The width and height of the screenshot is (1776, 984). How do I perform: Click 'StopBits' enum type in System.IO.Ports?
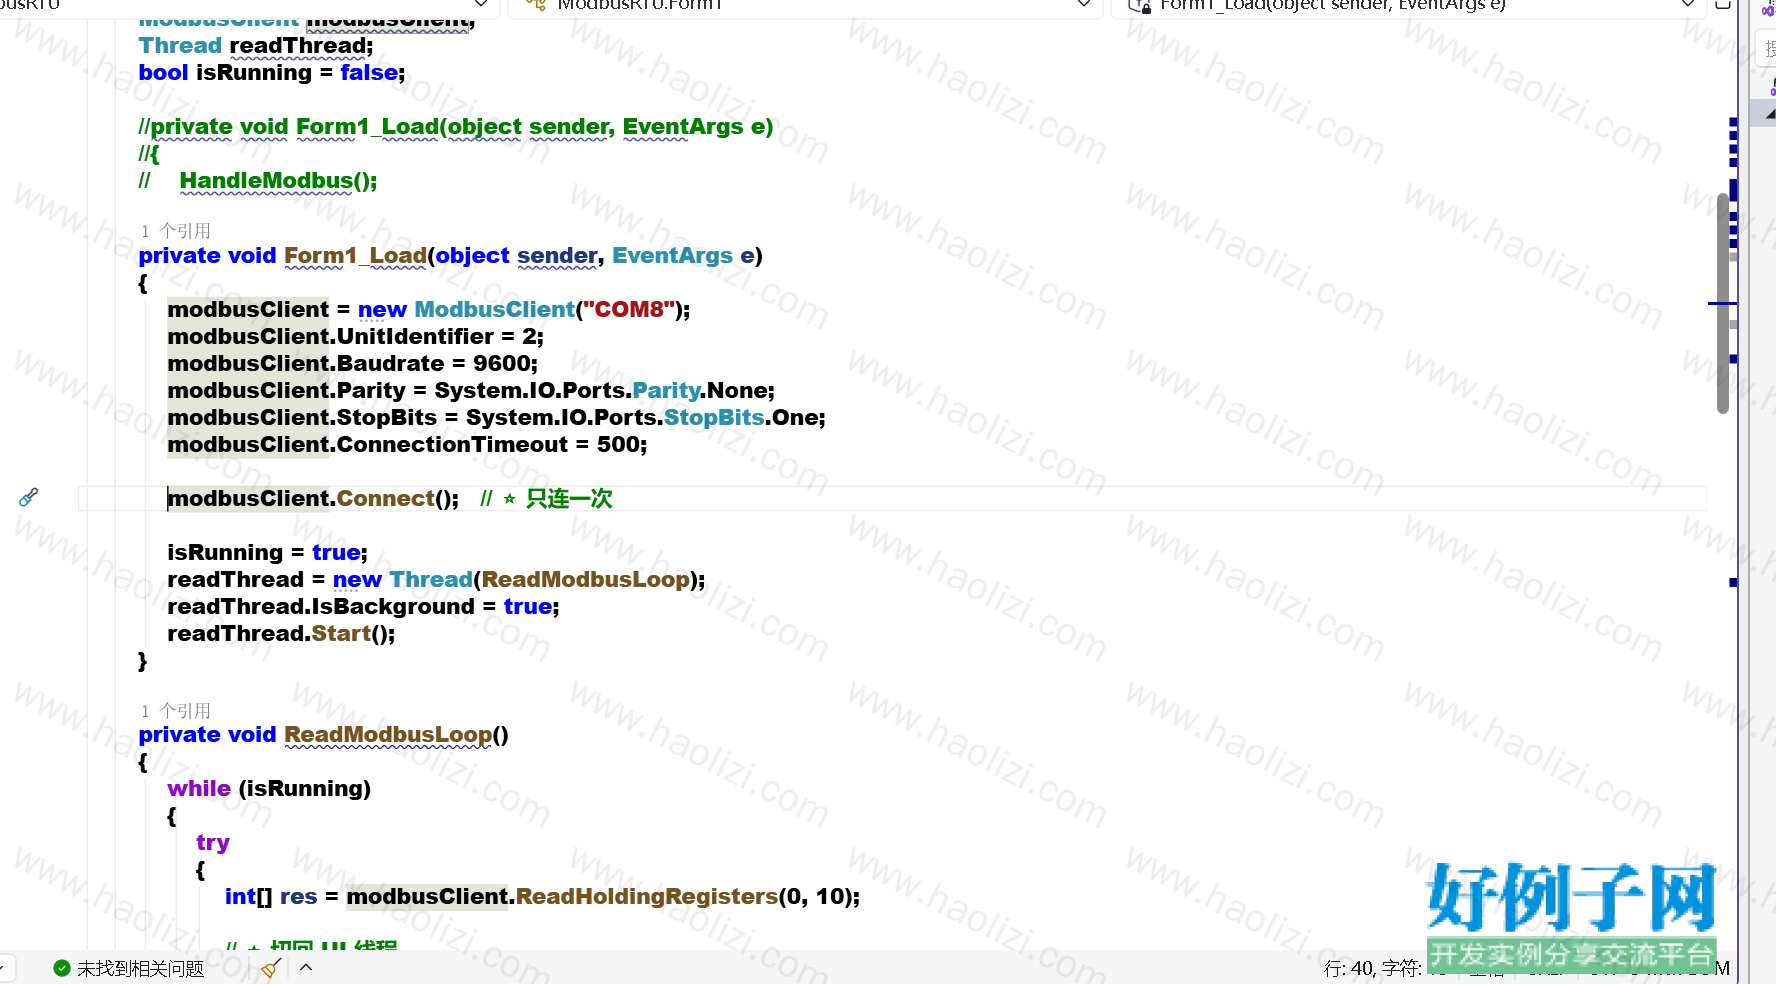[714, 417]
